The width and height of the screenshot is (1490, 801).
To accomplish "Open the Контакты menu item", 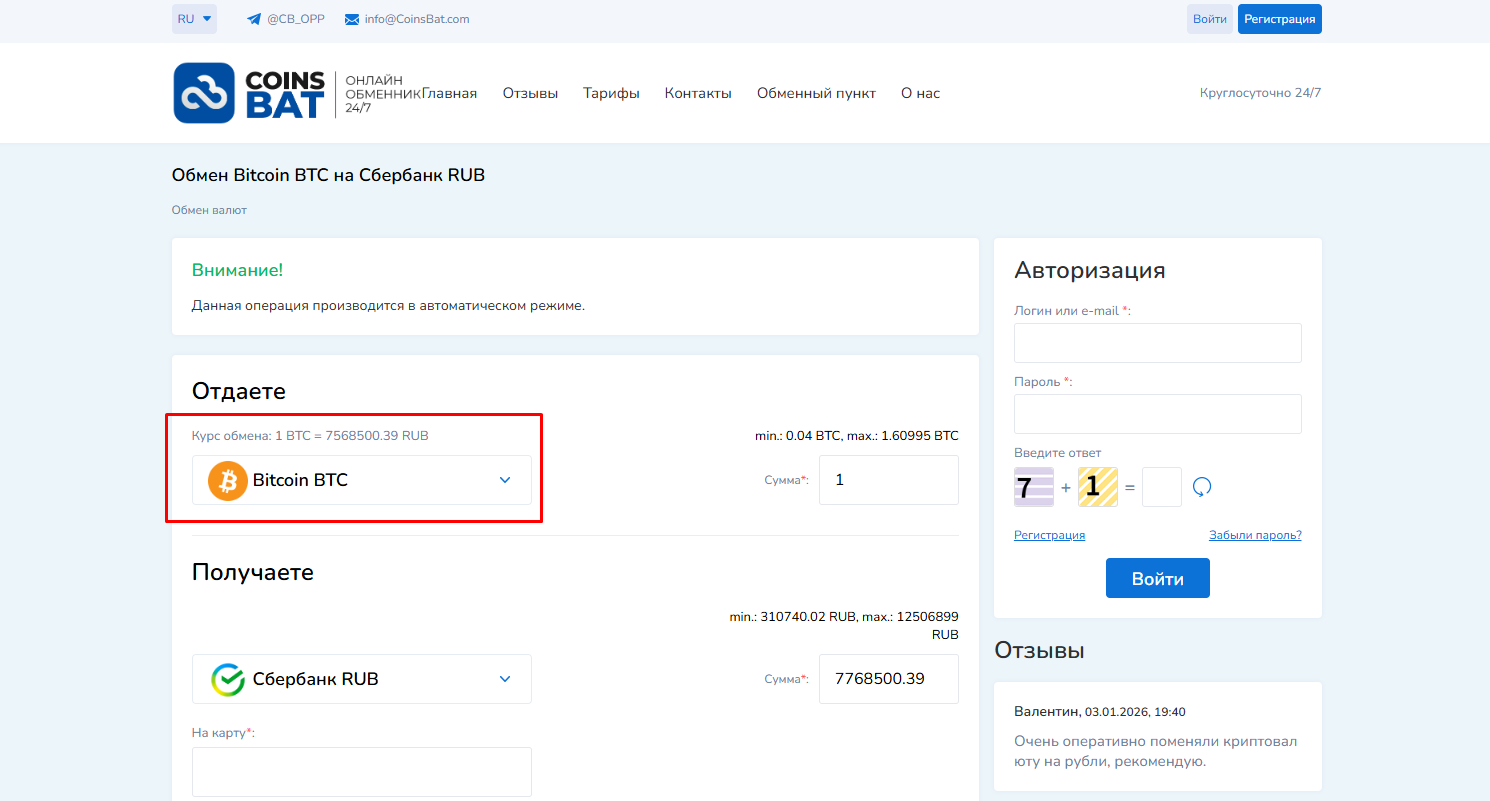I will click(698, 93).
